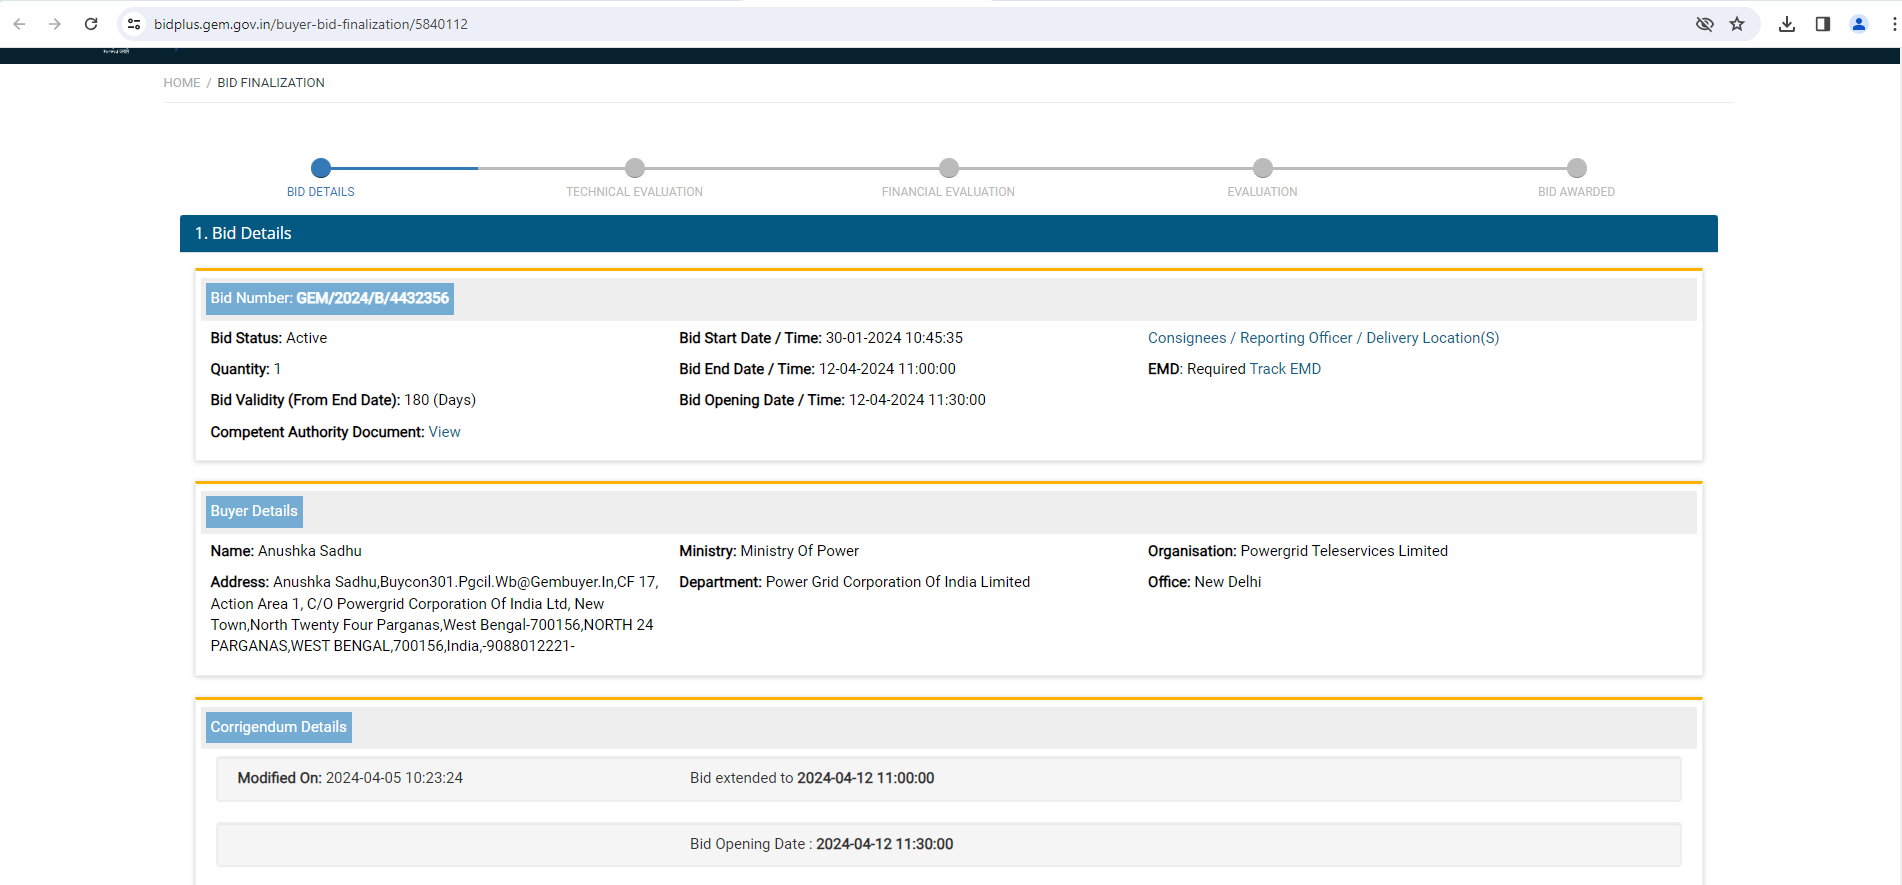The height and width of the screenshot is (885, 1902).
Task: Go to HOME breadcrumb link
Action: pos(182,83)
